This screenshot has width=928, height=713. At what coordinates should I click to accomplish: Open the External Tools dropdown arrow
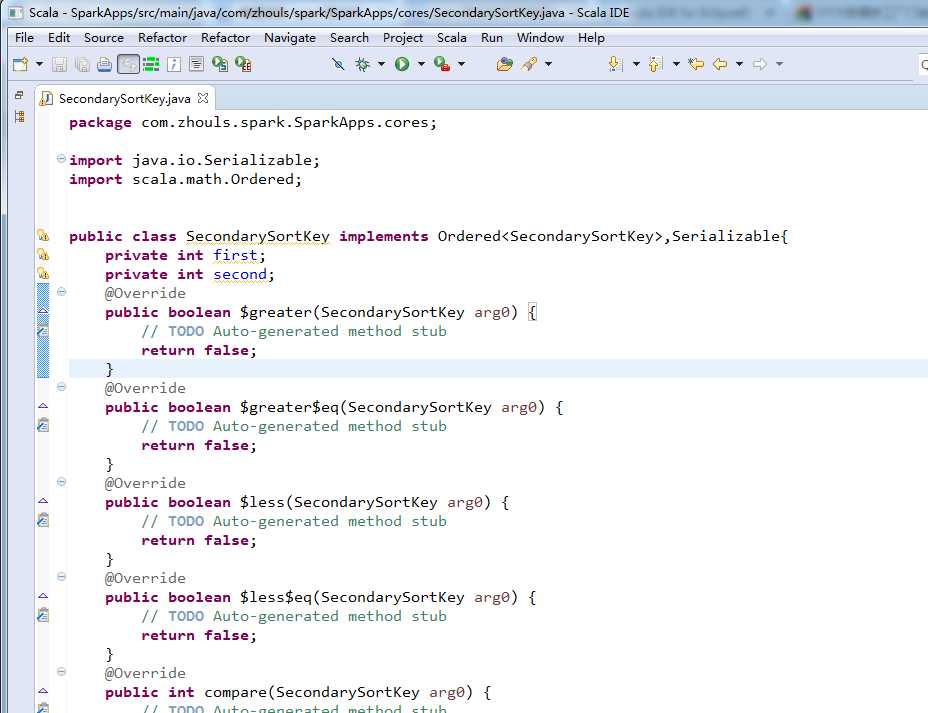(x=462, y=64)
